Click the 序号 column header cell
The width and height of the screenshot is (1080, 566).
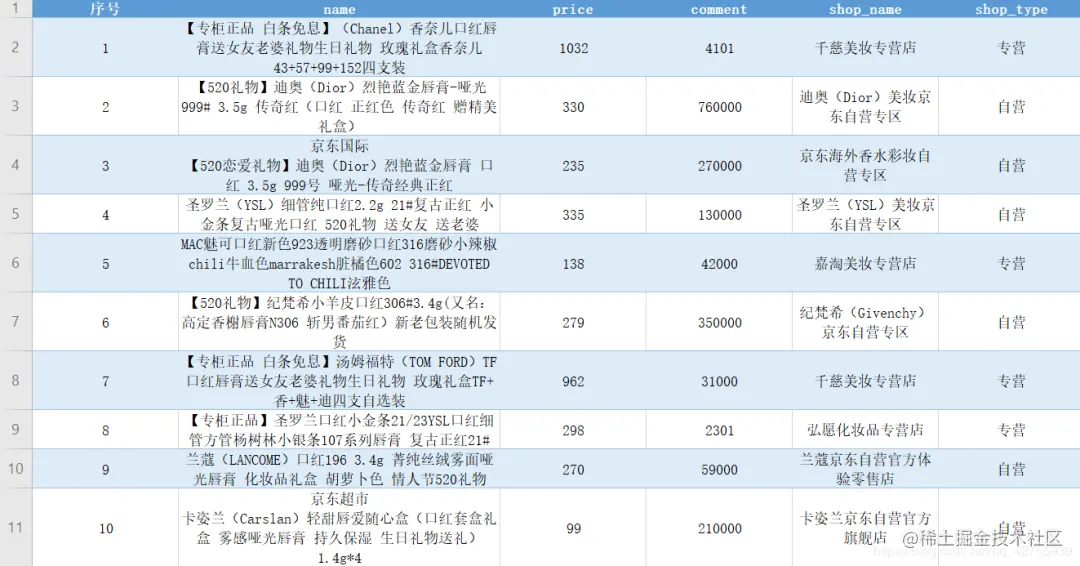[x=105, y=9]
